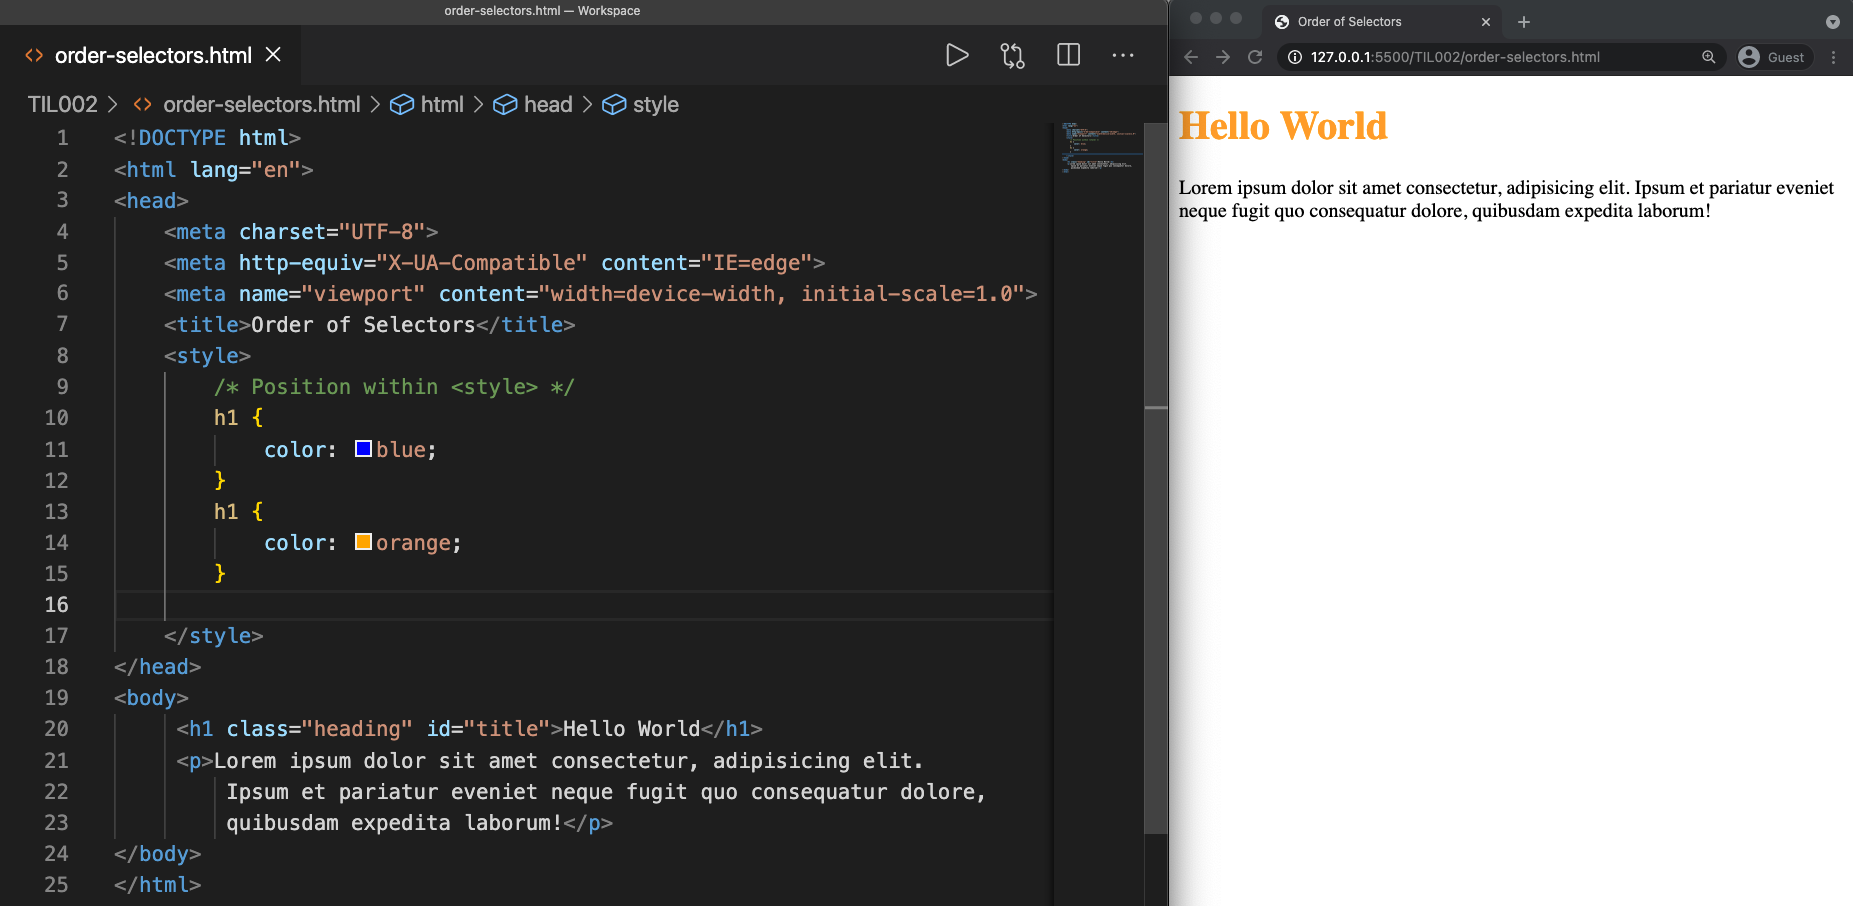Viewport: 1853px width, 906px height.
Task: Open a new browser tab
Action: [x=1524, y=22]
